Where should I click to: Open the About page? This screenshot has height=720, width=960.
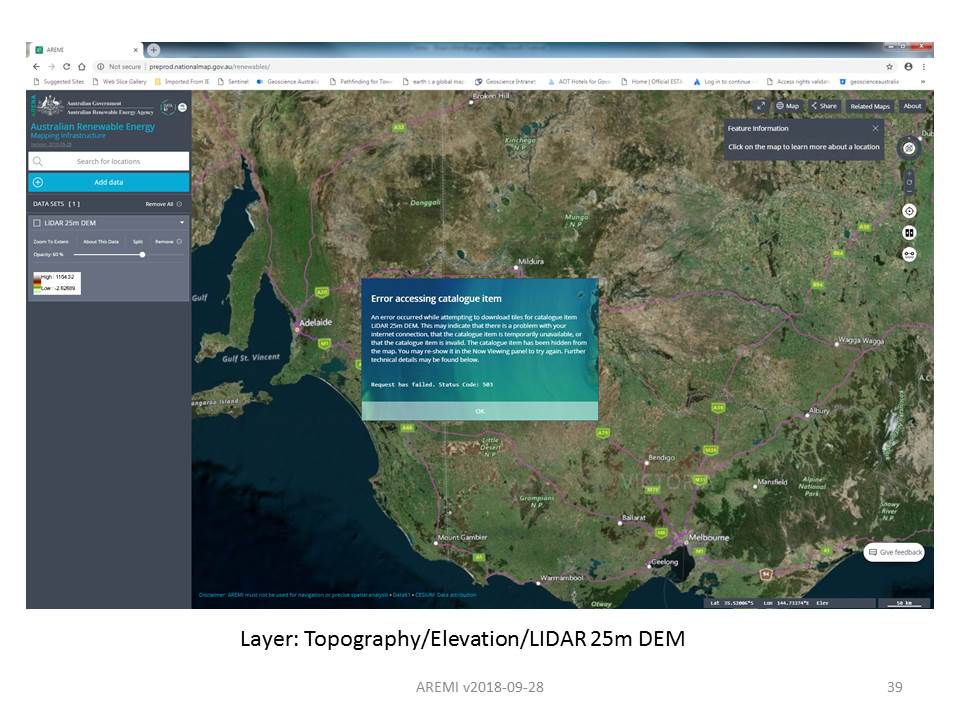point(912,106)
